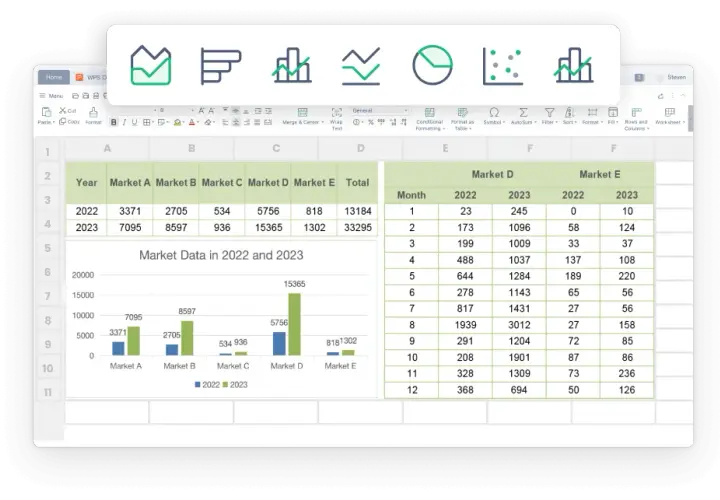Select the pie chart icon
Viewport: 720px width, 500px height.
tap(432, 65)
